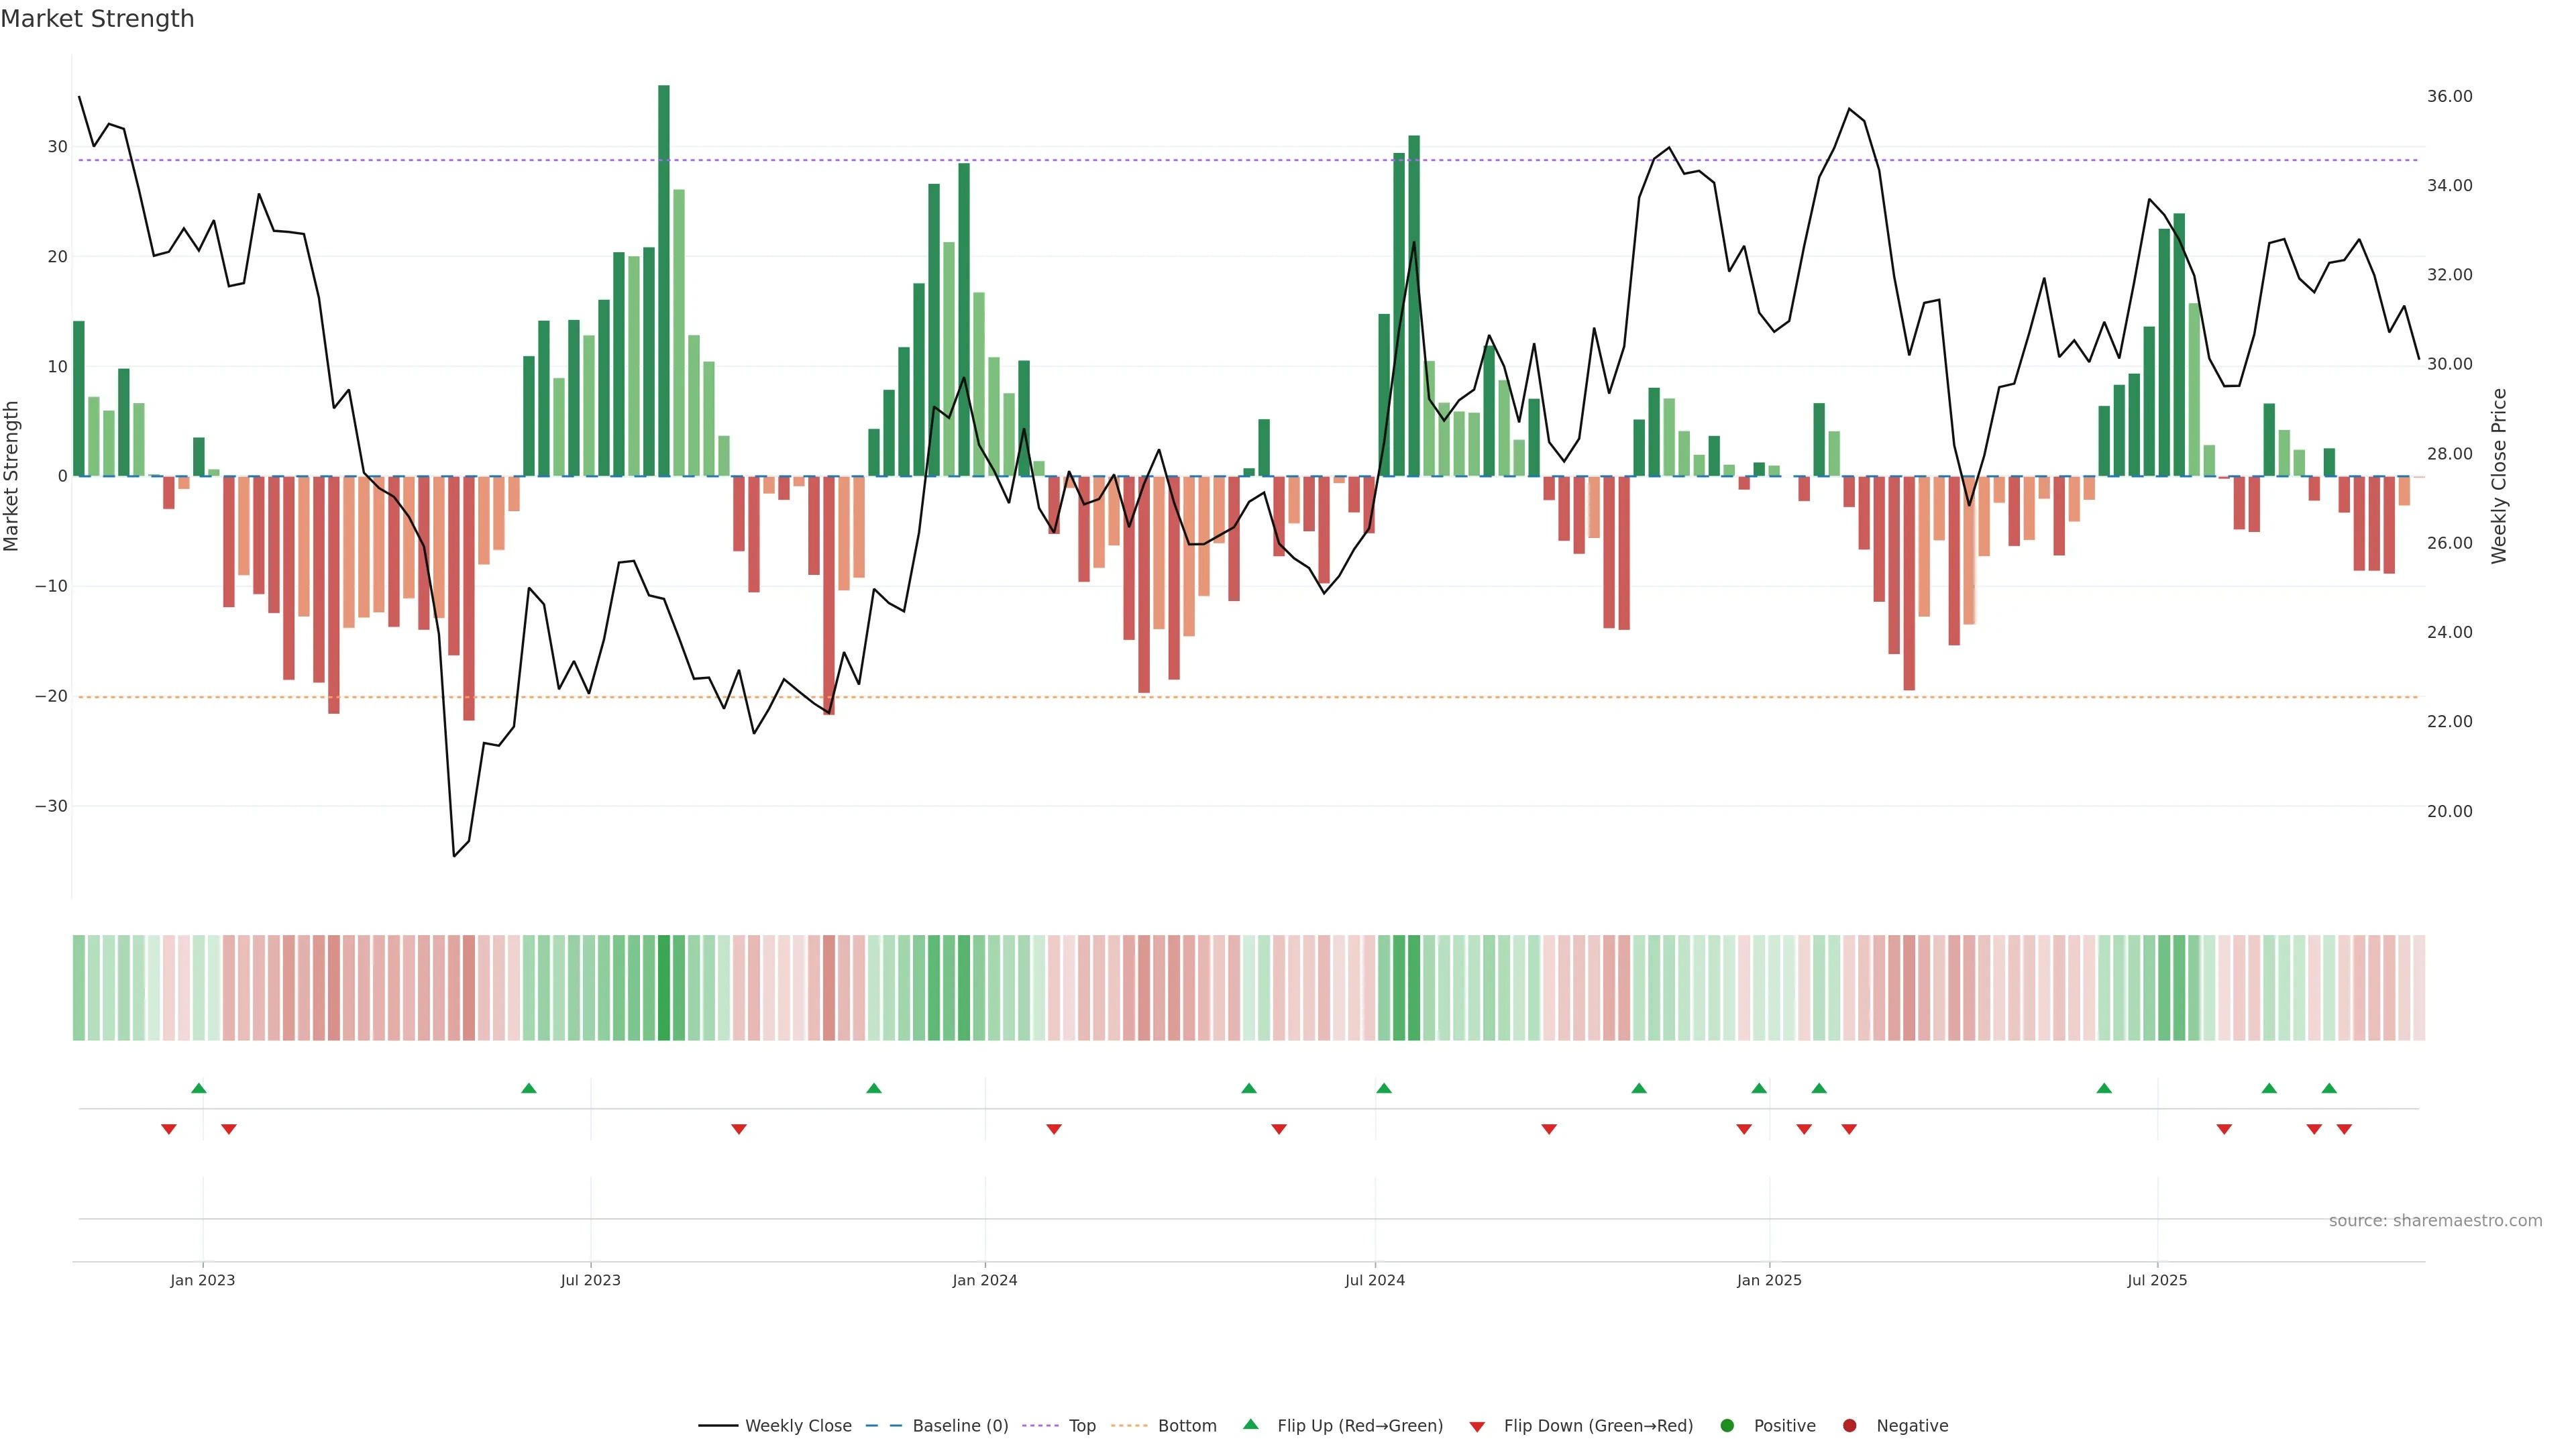Click the green Positive legend dot
The width and height of the screenshot is (2576, 1449).
coord(1727,1425)
